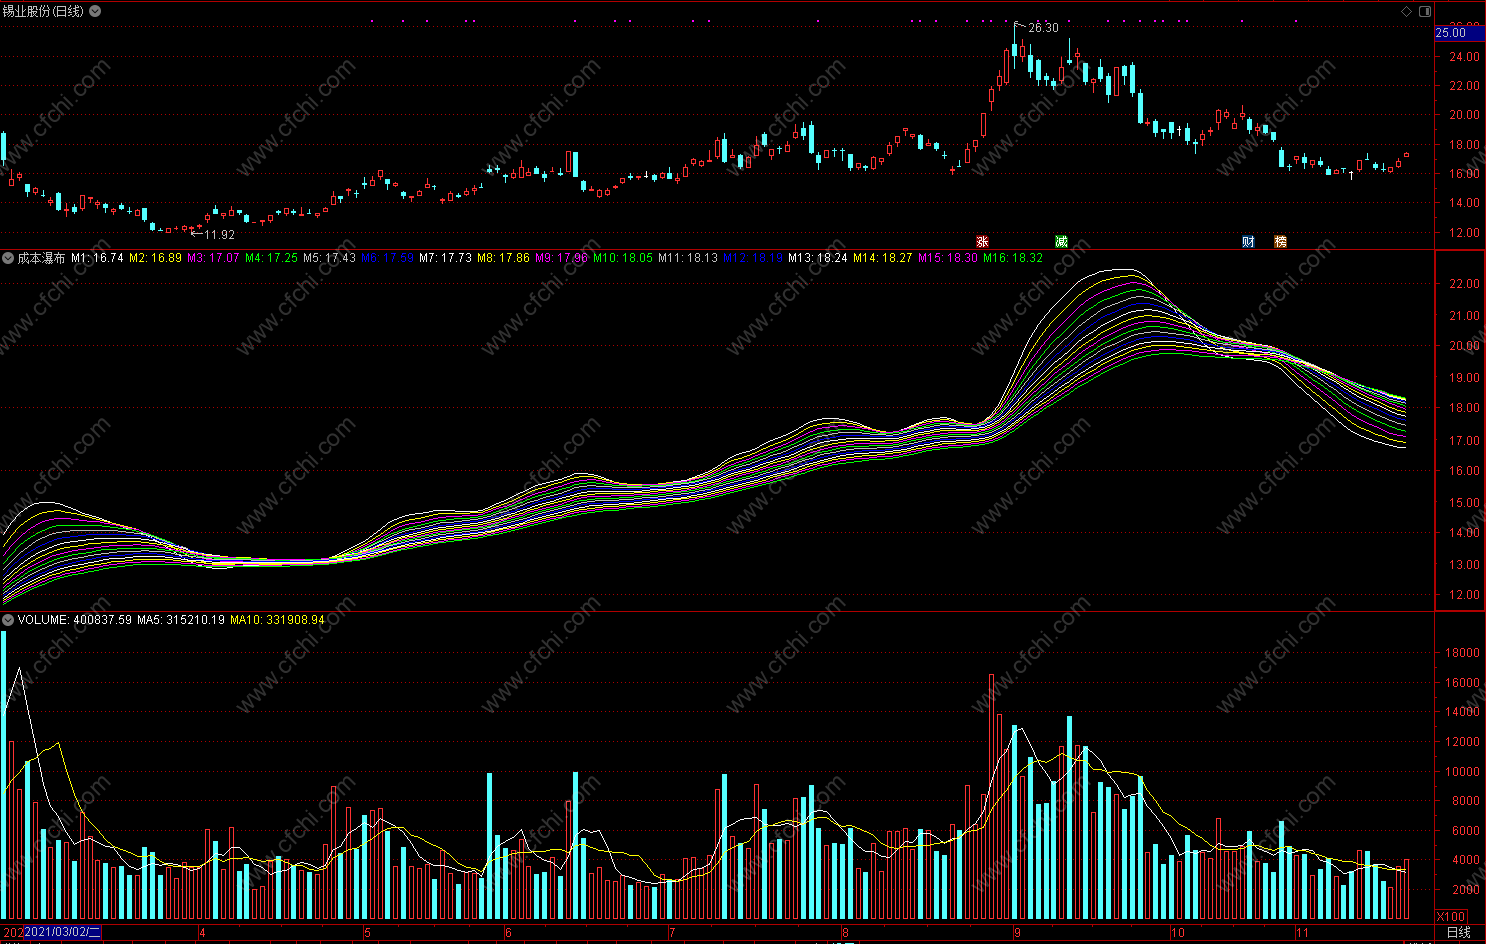
Task: Click the green 减 event marker
Action: coord(1061,241)
